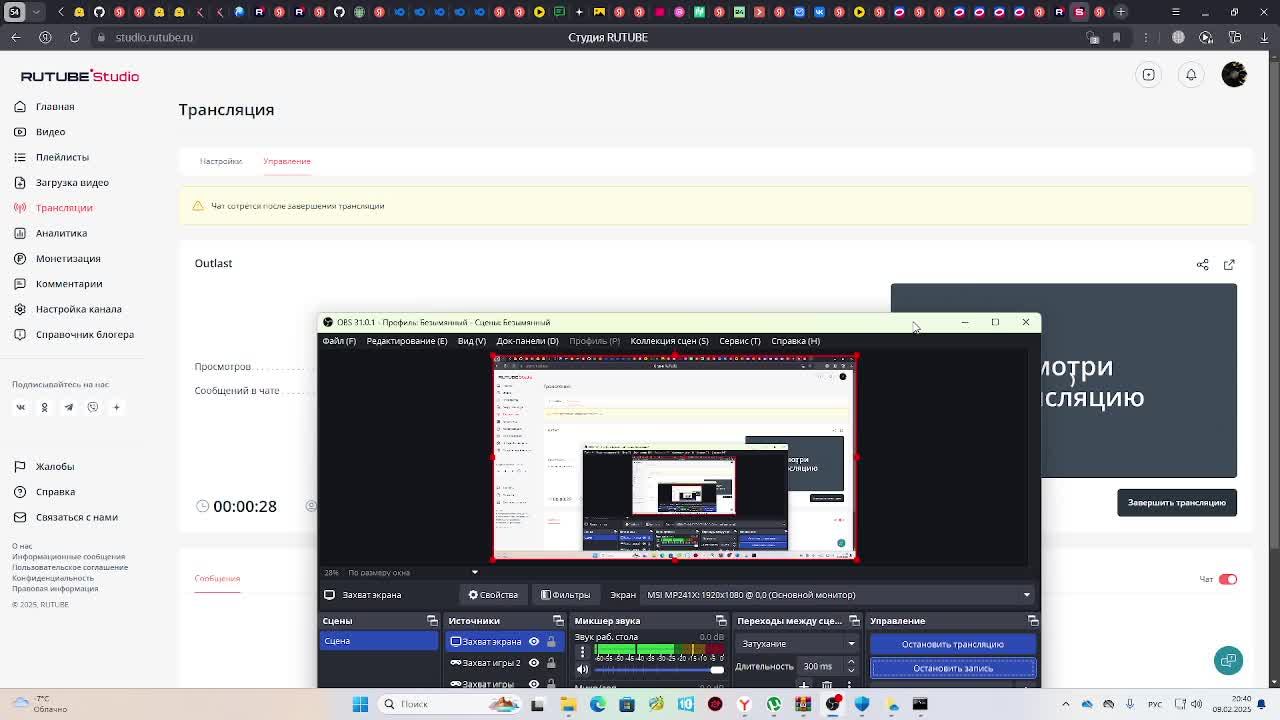Image resolution: width=1280 pixels, height=720 pixels.
Task: Open Комментарии section
Action: click(58, 284)
